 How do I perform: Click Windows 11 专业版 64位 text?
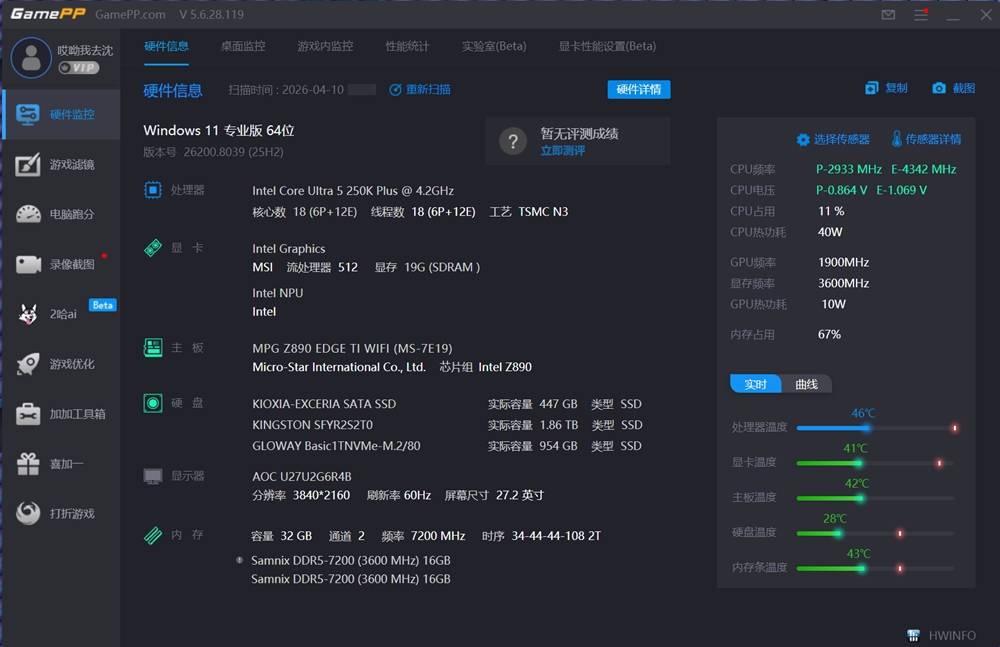click(219, 130)
